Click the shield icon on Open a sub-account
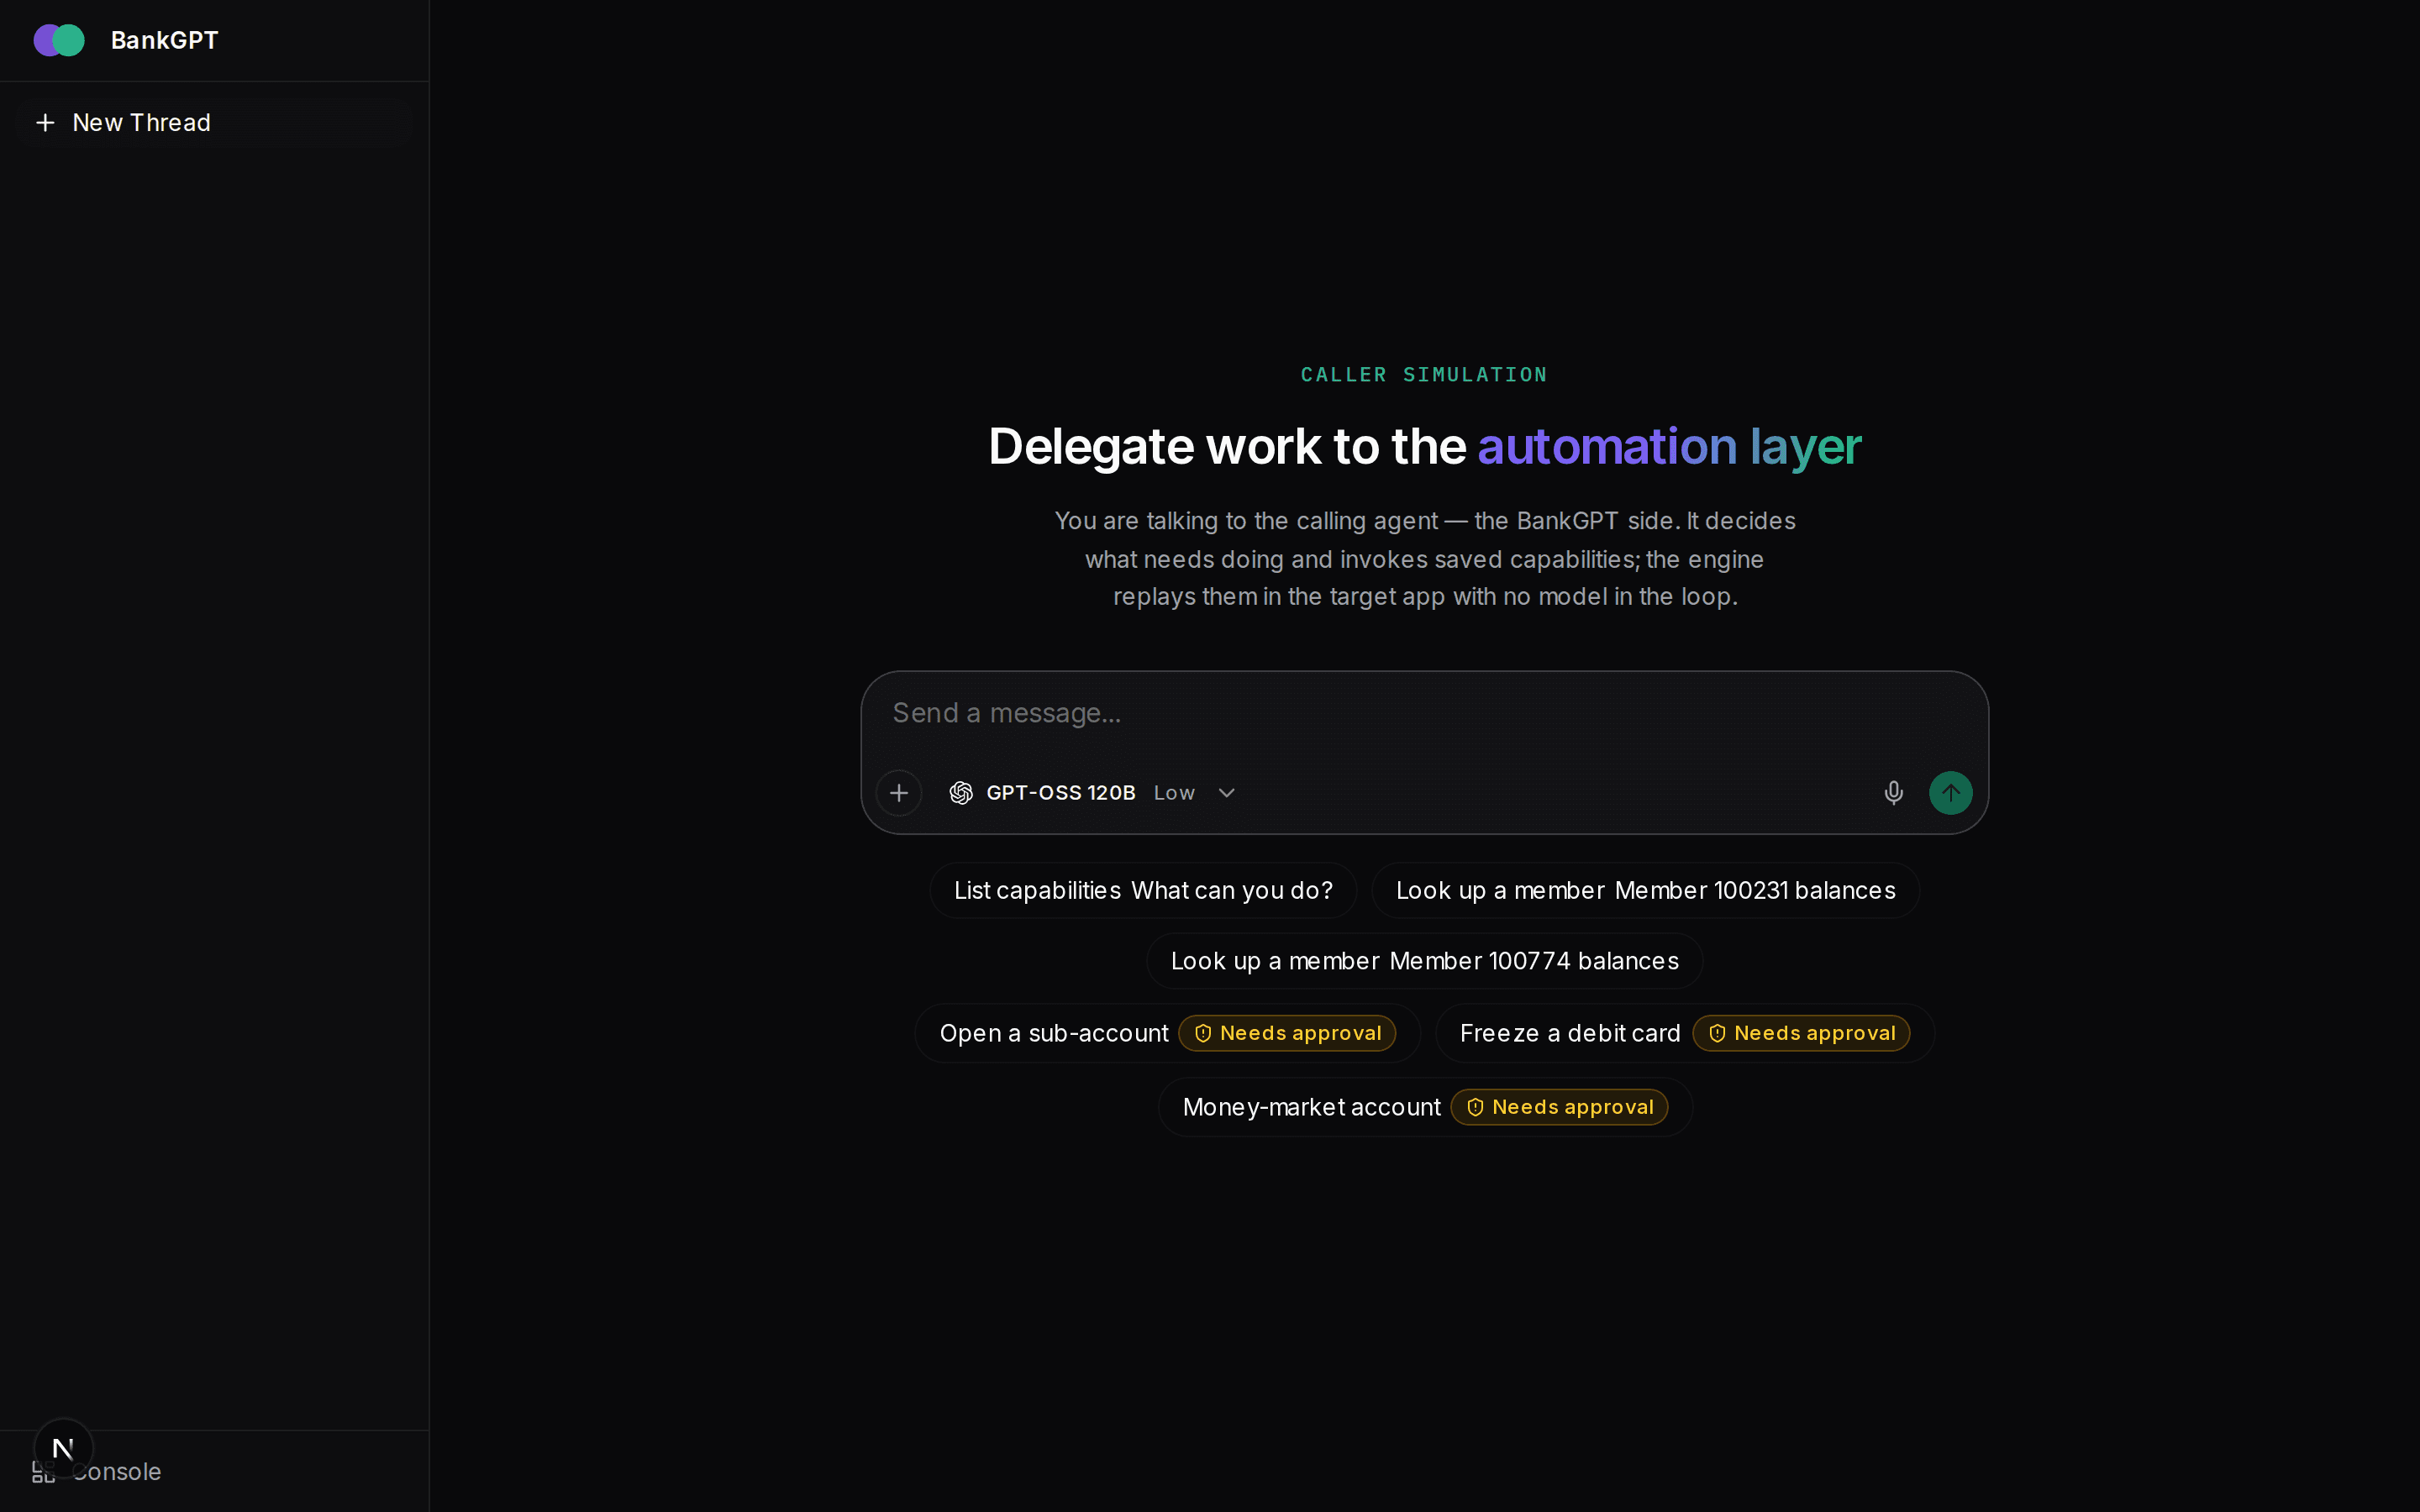 click(x=1203, y=1033)
